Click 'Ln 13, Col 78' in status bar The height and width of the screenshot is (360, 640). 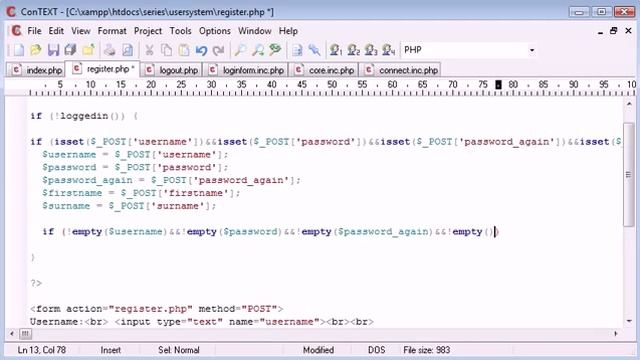[42, 350]
